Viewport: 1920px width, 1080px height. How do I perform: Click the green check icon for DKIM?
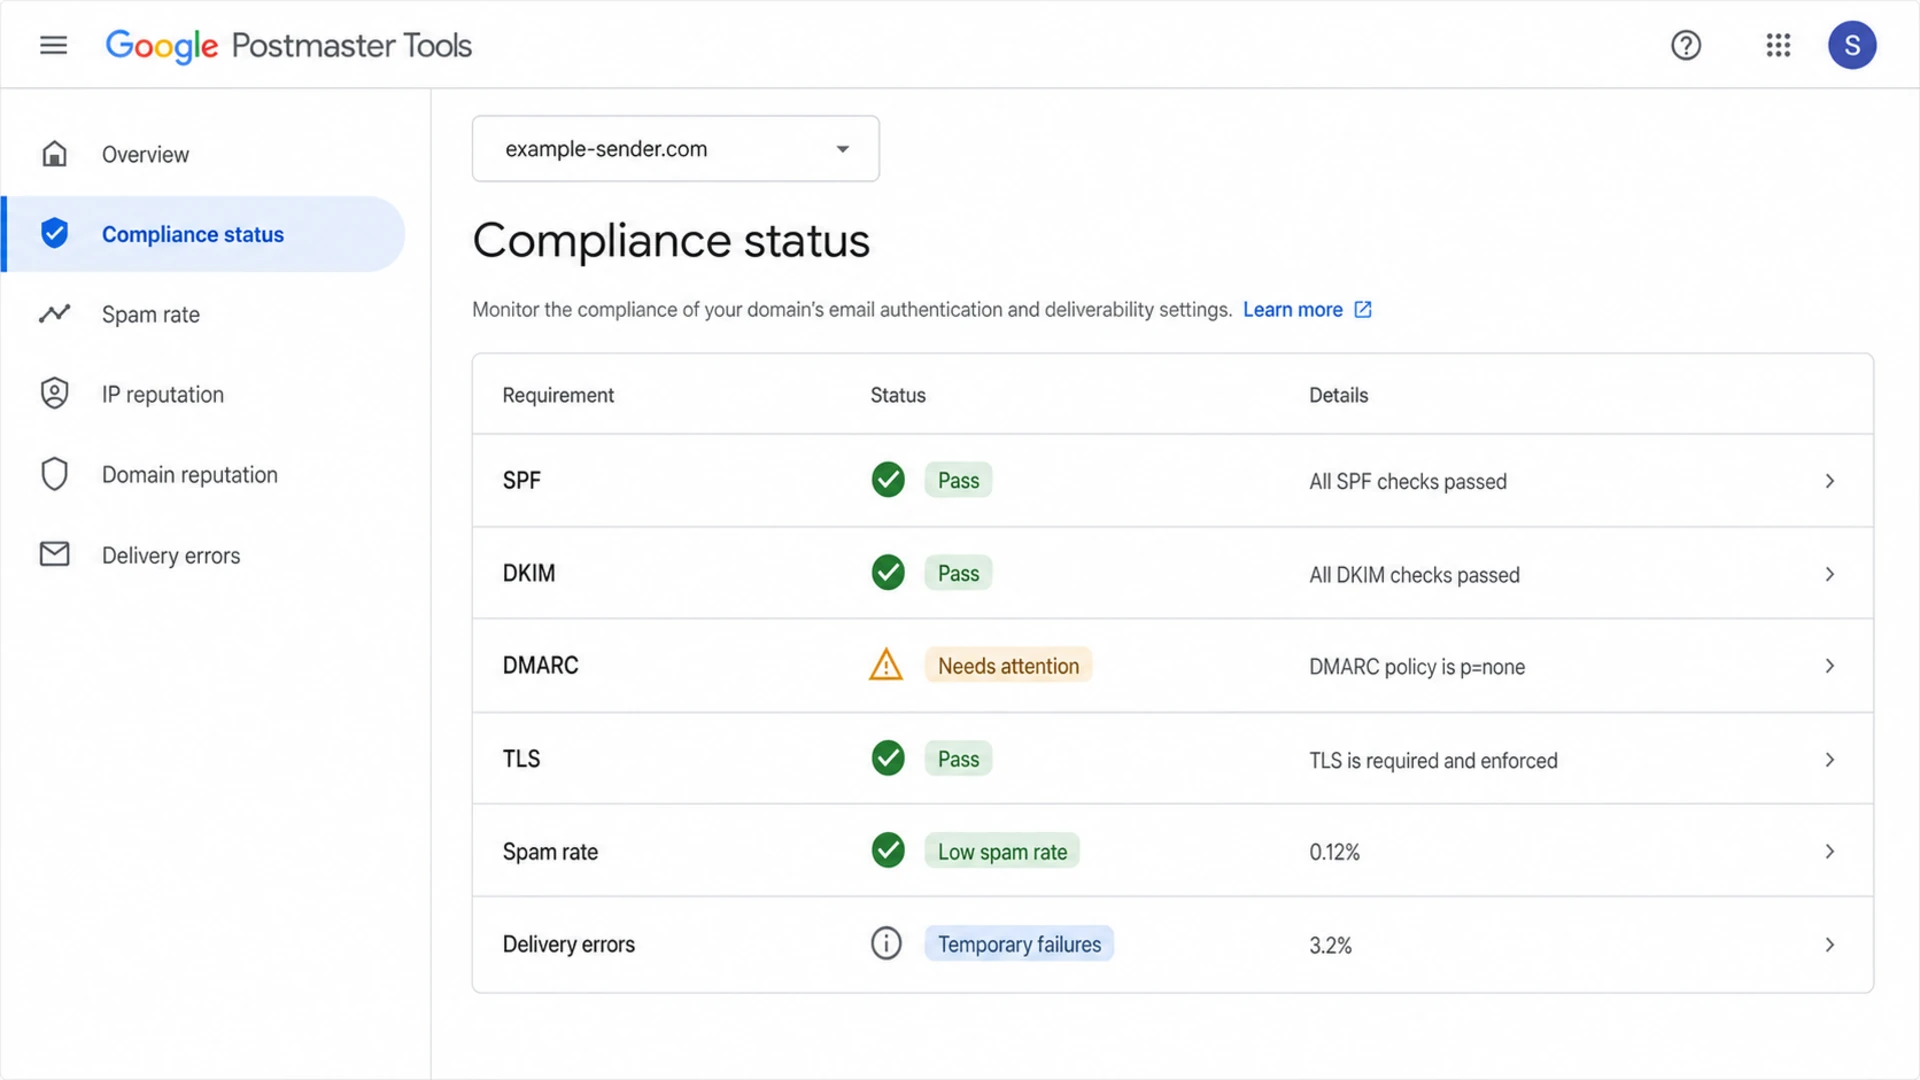click(x=888, y=573)
